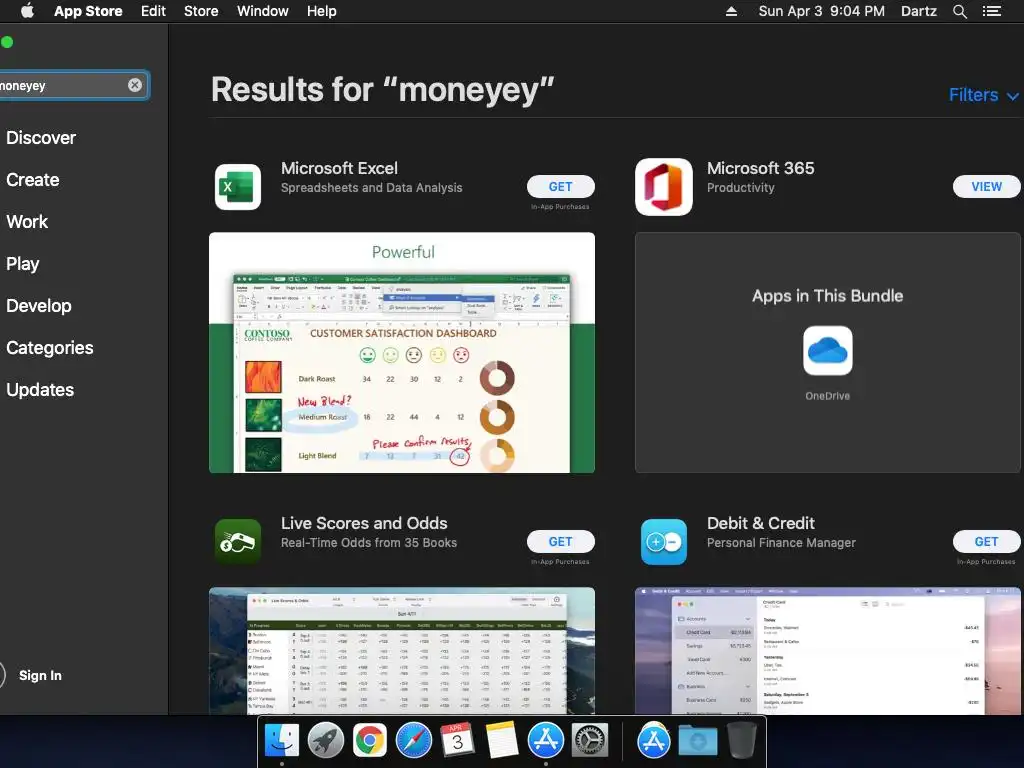Open the OneDrive icon in the bundle
Viewport: 1024px width, 768px height.
tap(827, 351)
